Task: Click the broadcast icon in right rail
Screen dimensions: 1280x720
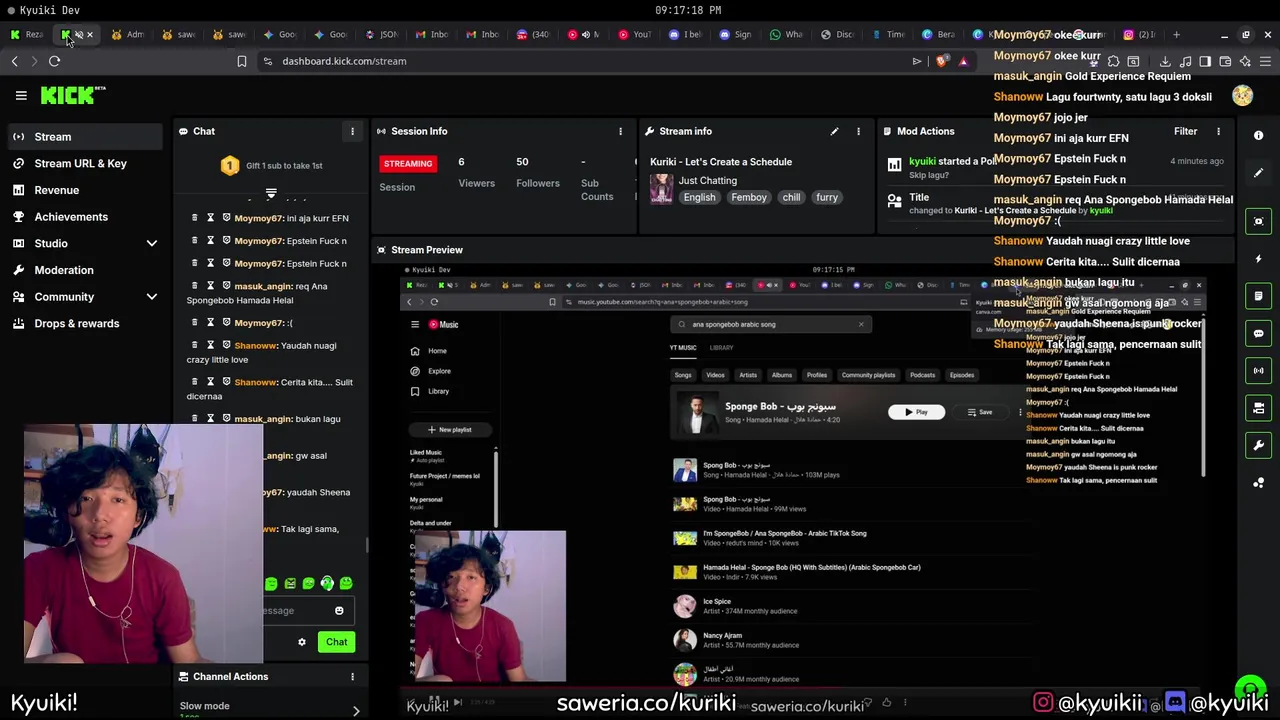Action: click(1258, 371)
